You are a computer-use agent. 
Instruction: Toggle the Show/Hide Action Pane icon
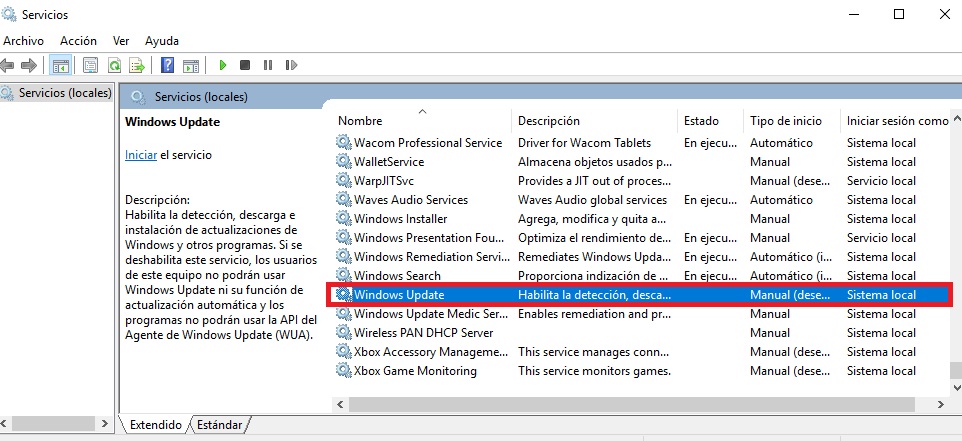190,65
